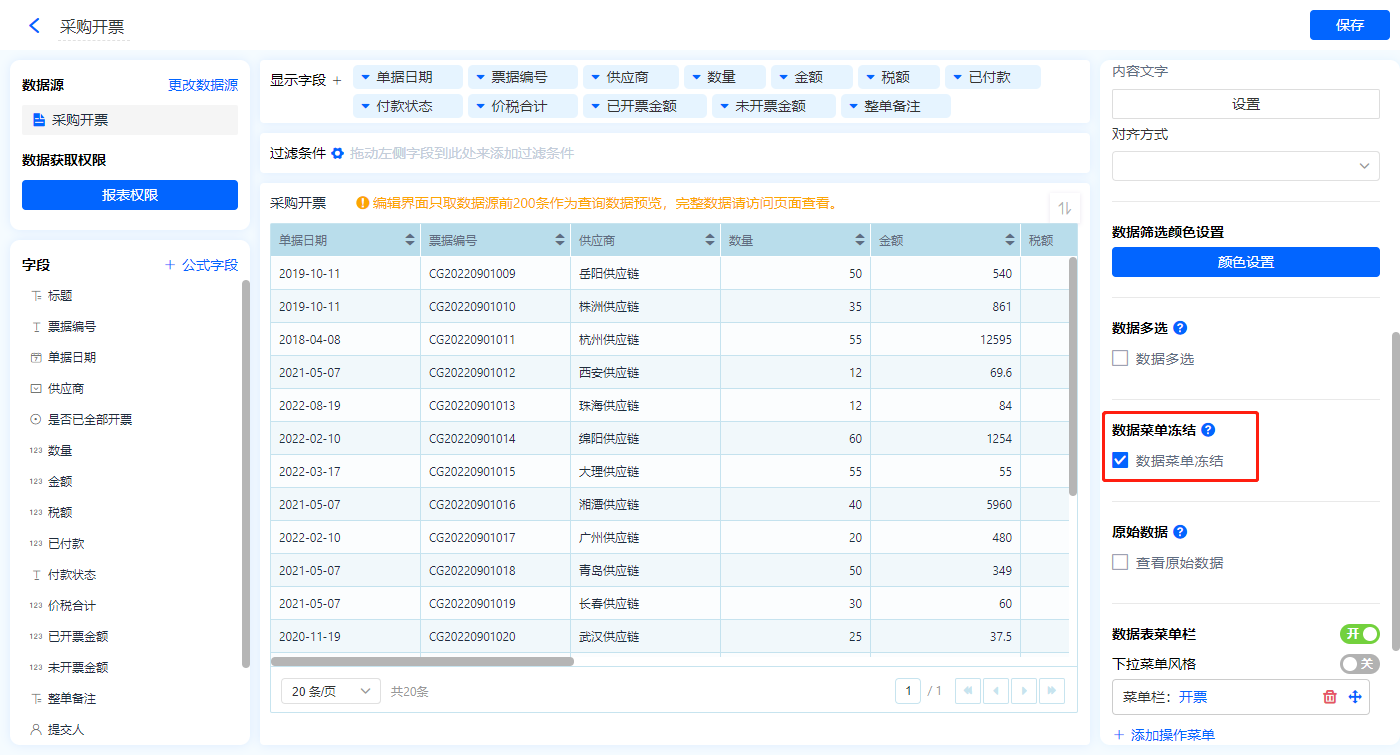Click the 报表权限 button
Screen dimensions: 1400x755
(130, 195)
